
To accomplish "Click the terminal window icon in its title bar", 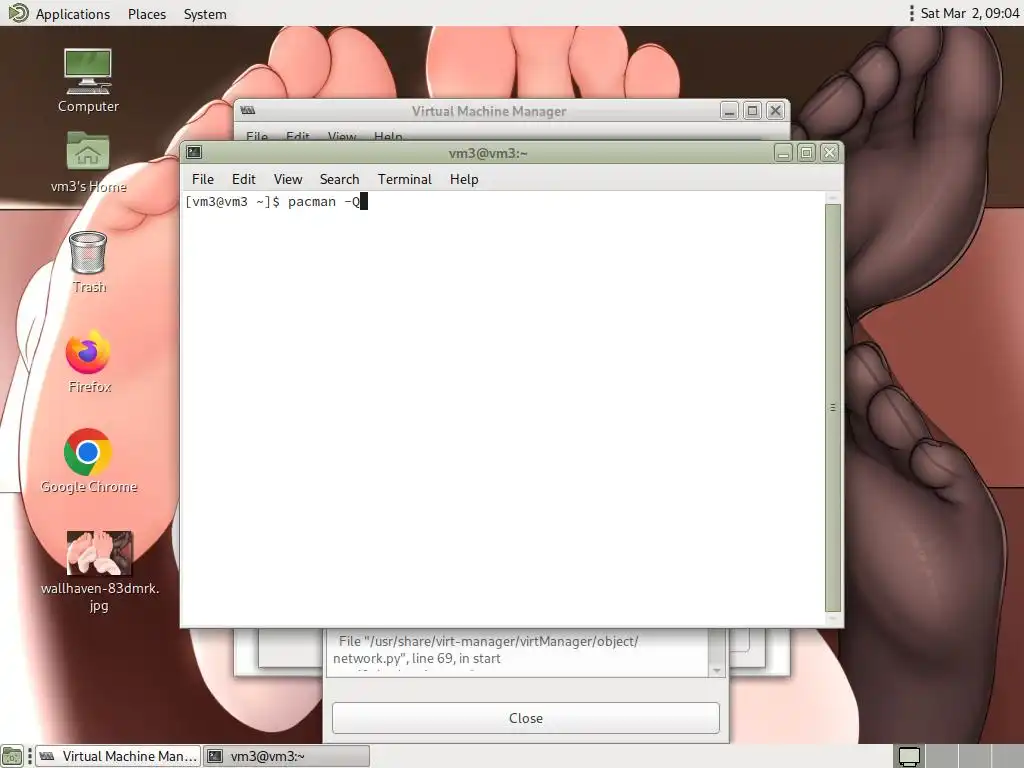I will click(x=194, y=152).
